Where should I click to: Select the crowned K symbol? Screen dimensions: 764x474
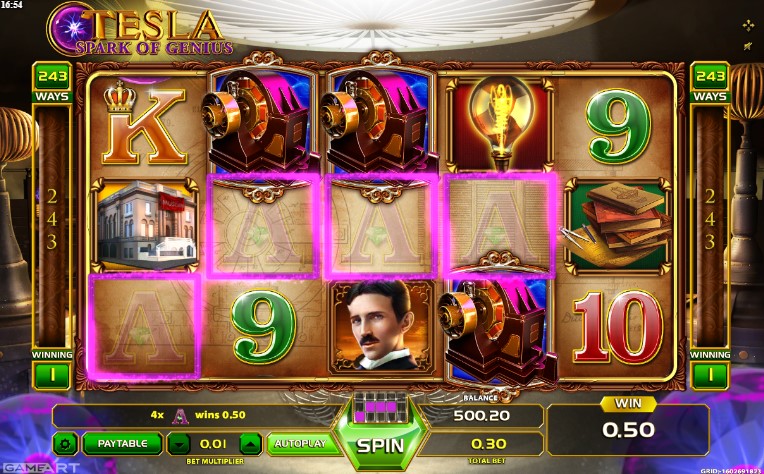pyautogui.click(x=144, y=125)
